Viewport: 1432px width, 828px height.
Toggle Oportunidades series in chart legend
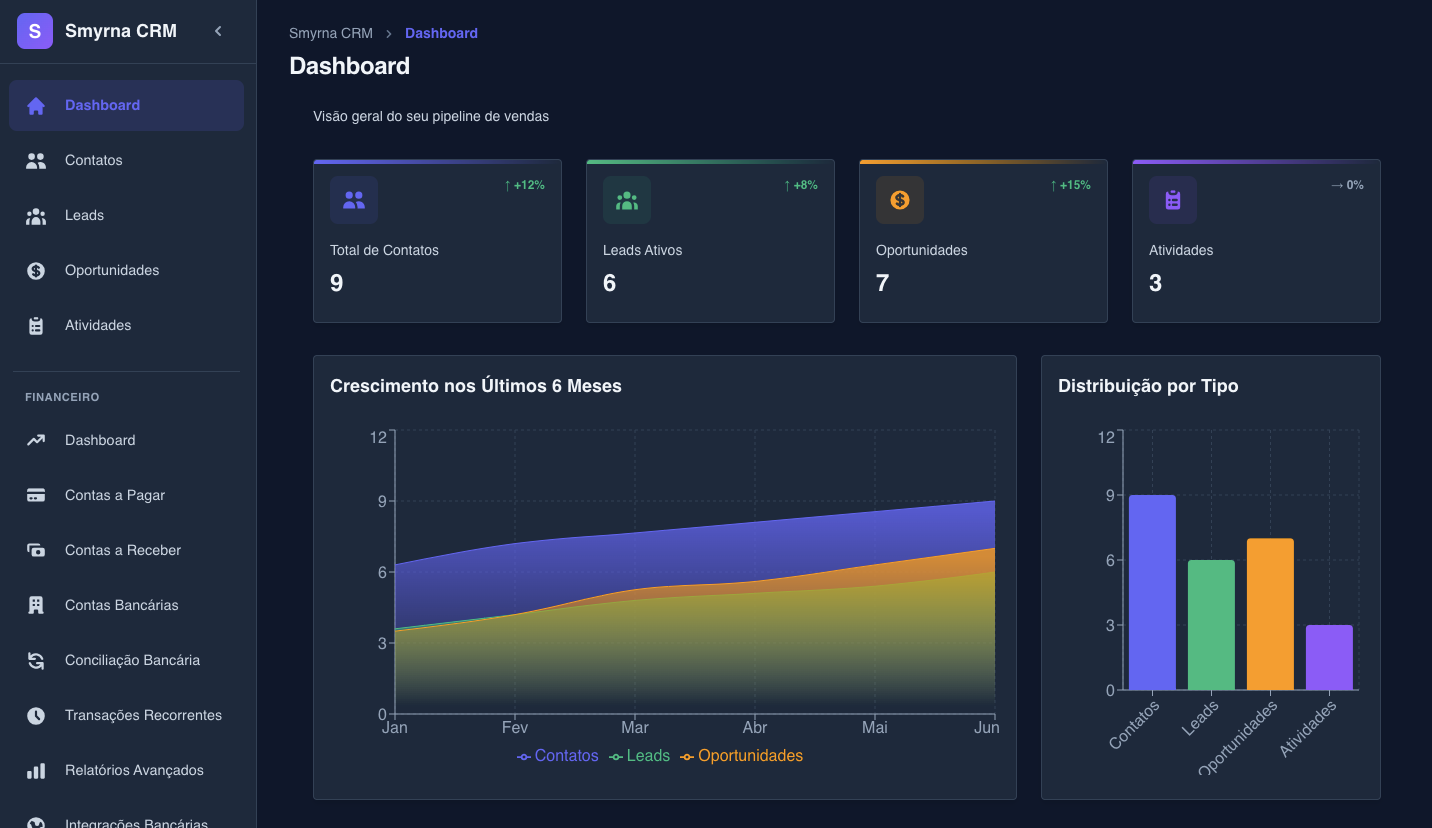(742, 756)
